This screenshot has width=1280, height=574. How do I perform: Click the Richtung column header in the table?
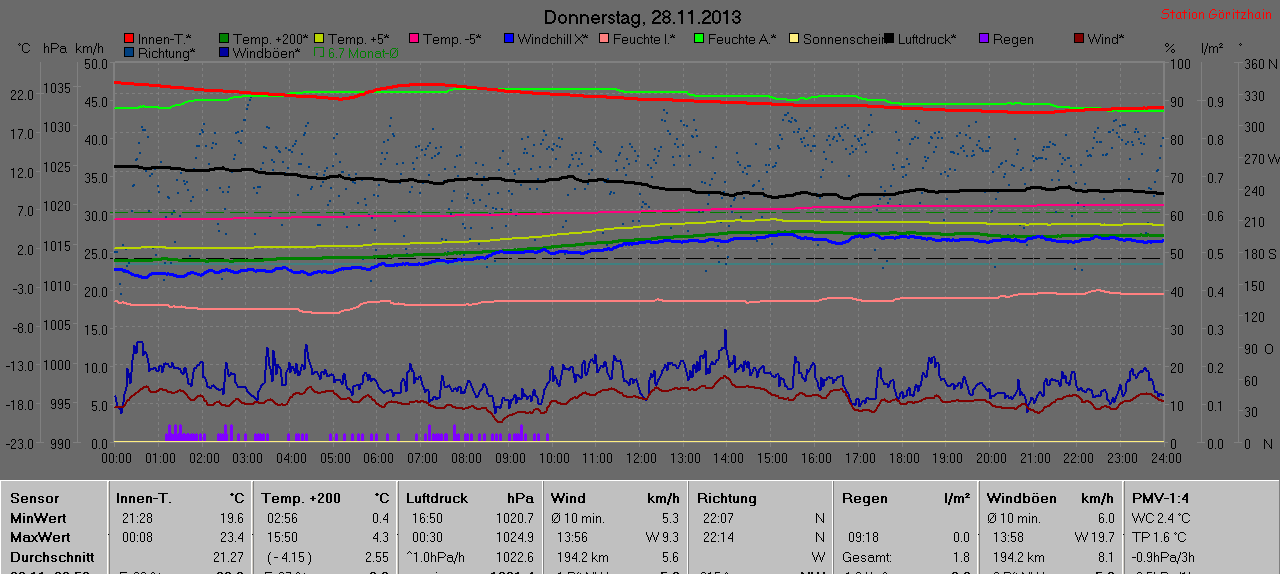(x=727, y=498)
